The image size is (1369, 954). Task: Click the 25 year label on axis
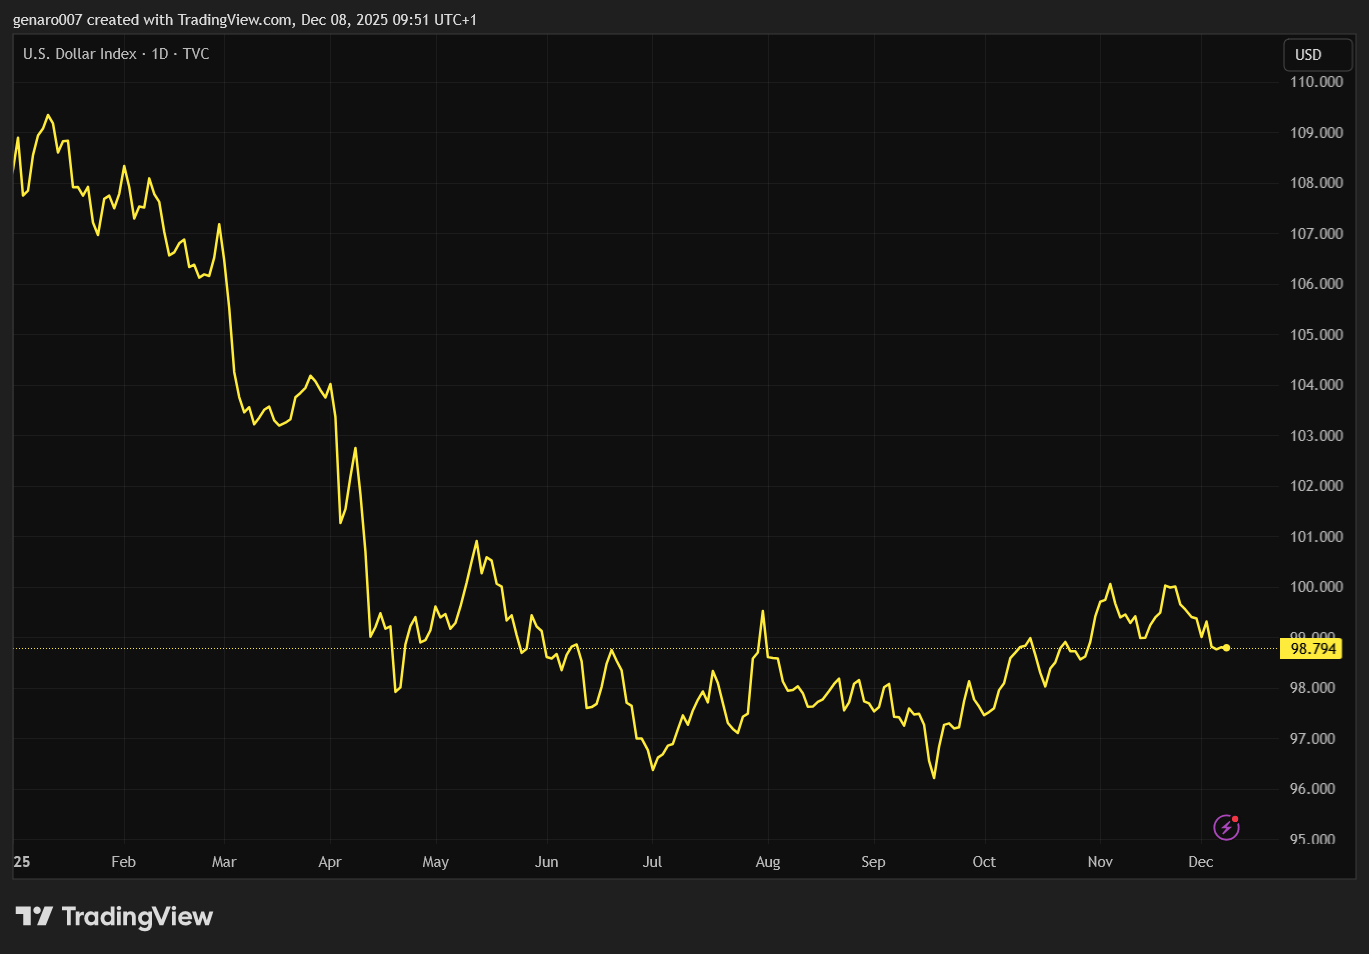(x=21, y=859)
